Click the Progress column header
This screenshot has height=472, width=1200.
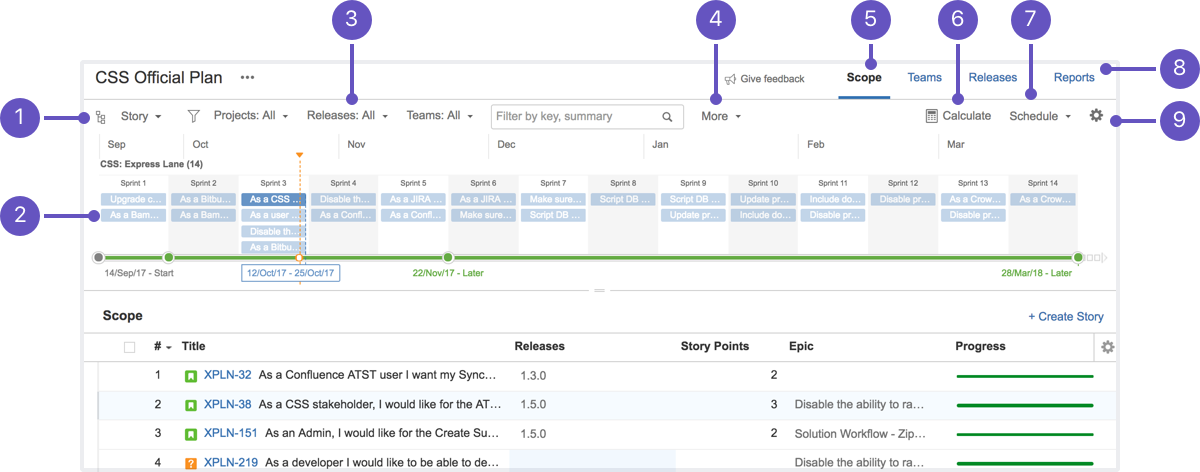click(x=980, y=346)
